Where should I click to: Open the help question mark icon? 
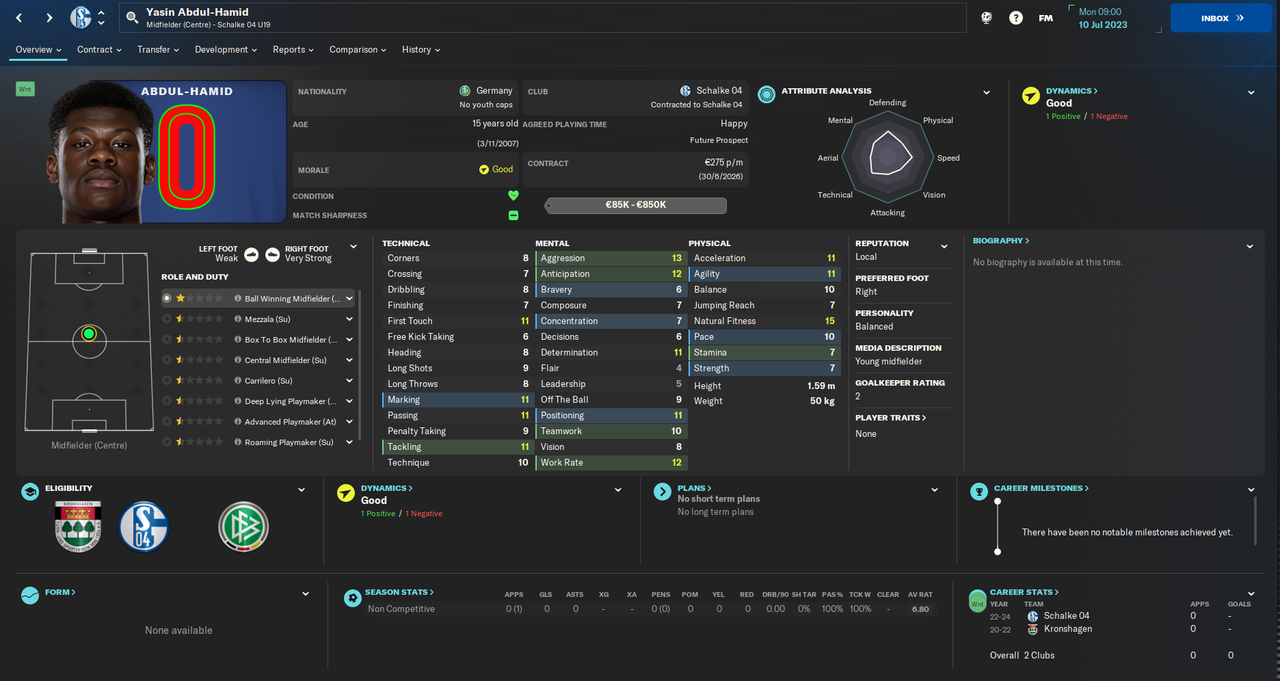click(x=1016, y=18)
